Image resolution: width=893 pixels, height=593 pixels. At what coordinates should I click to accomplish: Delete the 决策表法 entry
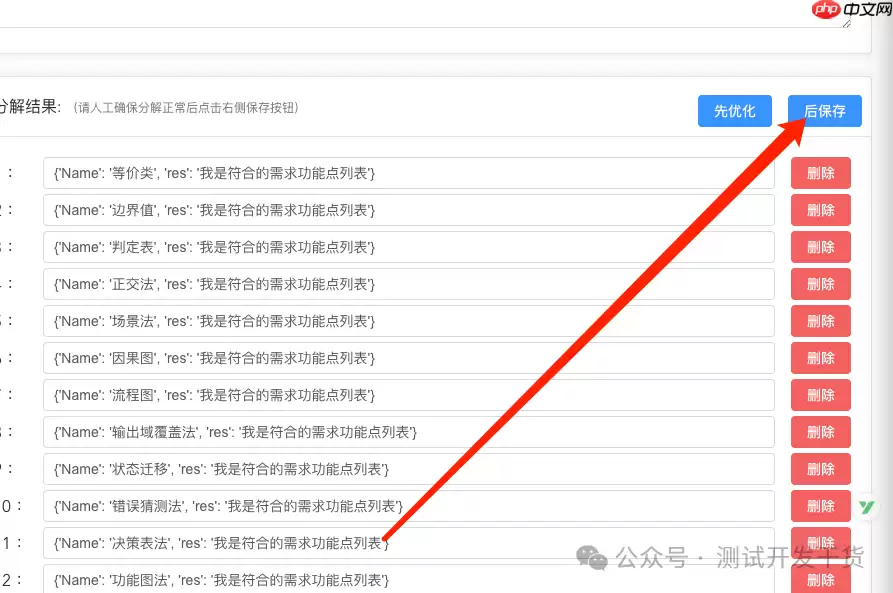coord(820,543)
